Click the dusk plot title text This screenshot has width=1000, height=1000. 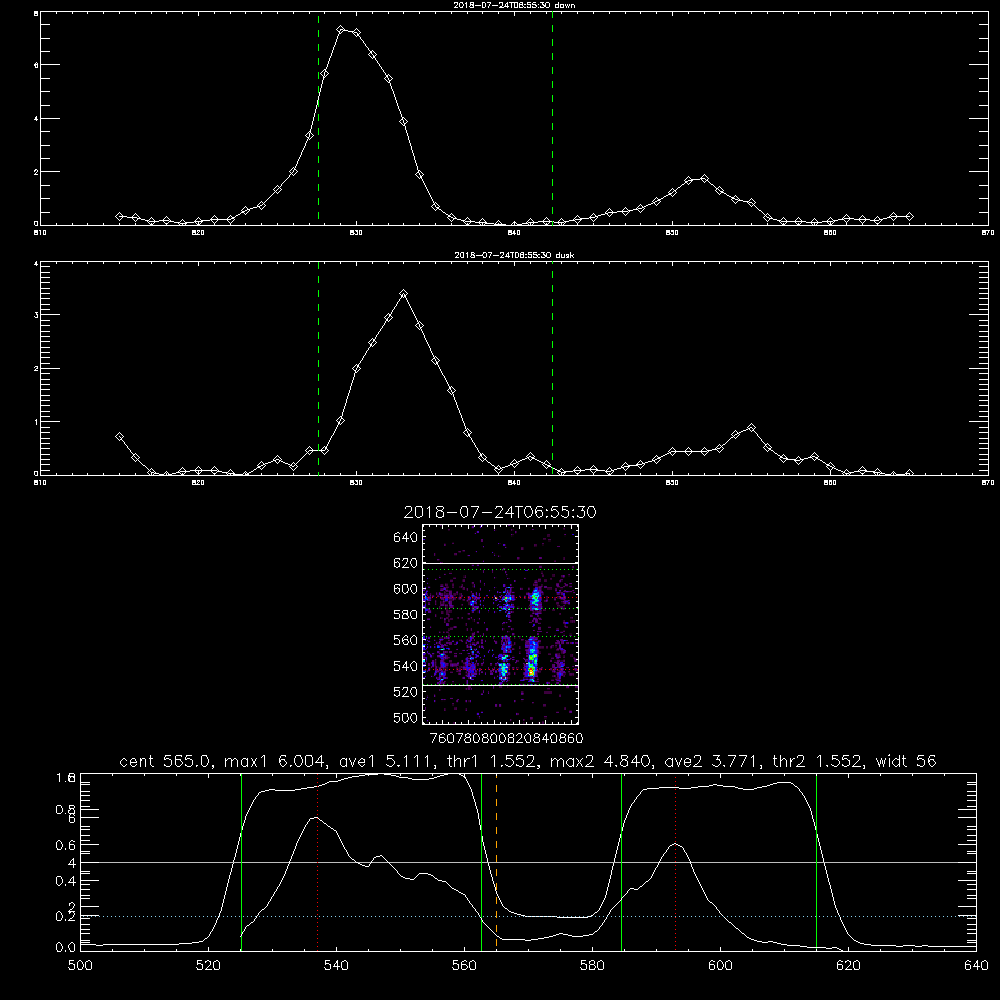(514, 255)
